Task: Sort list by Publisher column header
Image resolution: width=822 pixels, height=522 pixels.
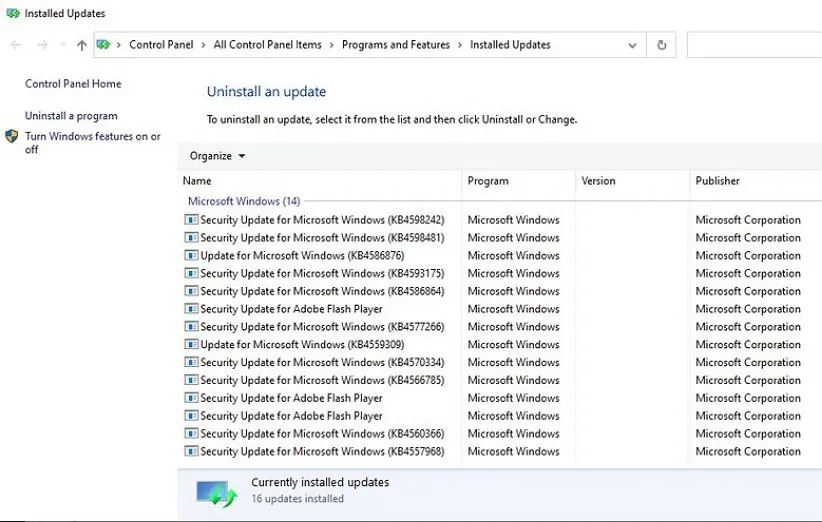Action: point(718,181)
